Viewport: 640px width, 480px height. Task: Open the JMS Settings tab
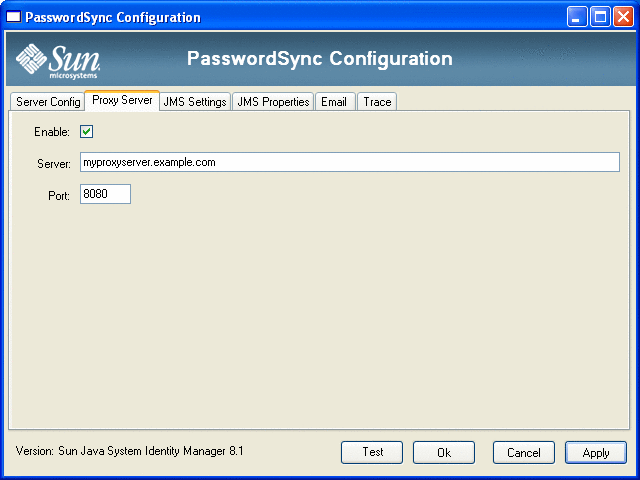(195, 102)
